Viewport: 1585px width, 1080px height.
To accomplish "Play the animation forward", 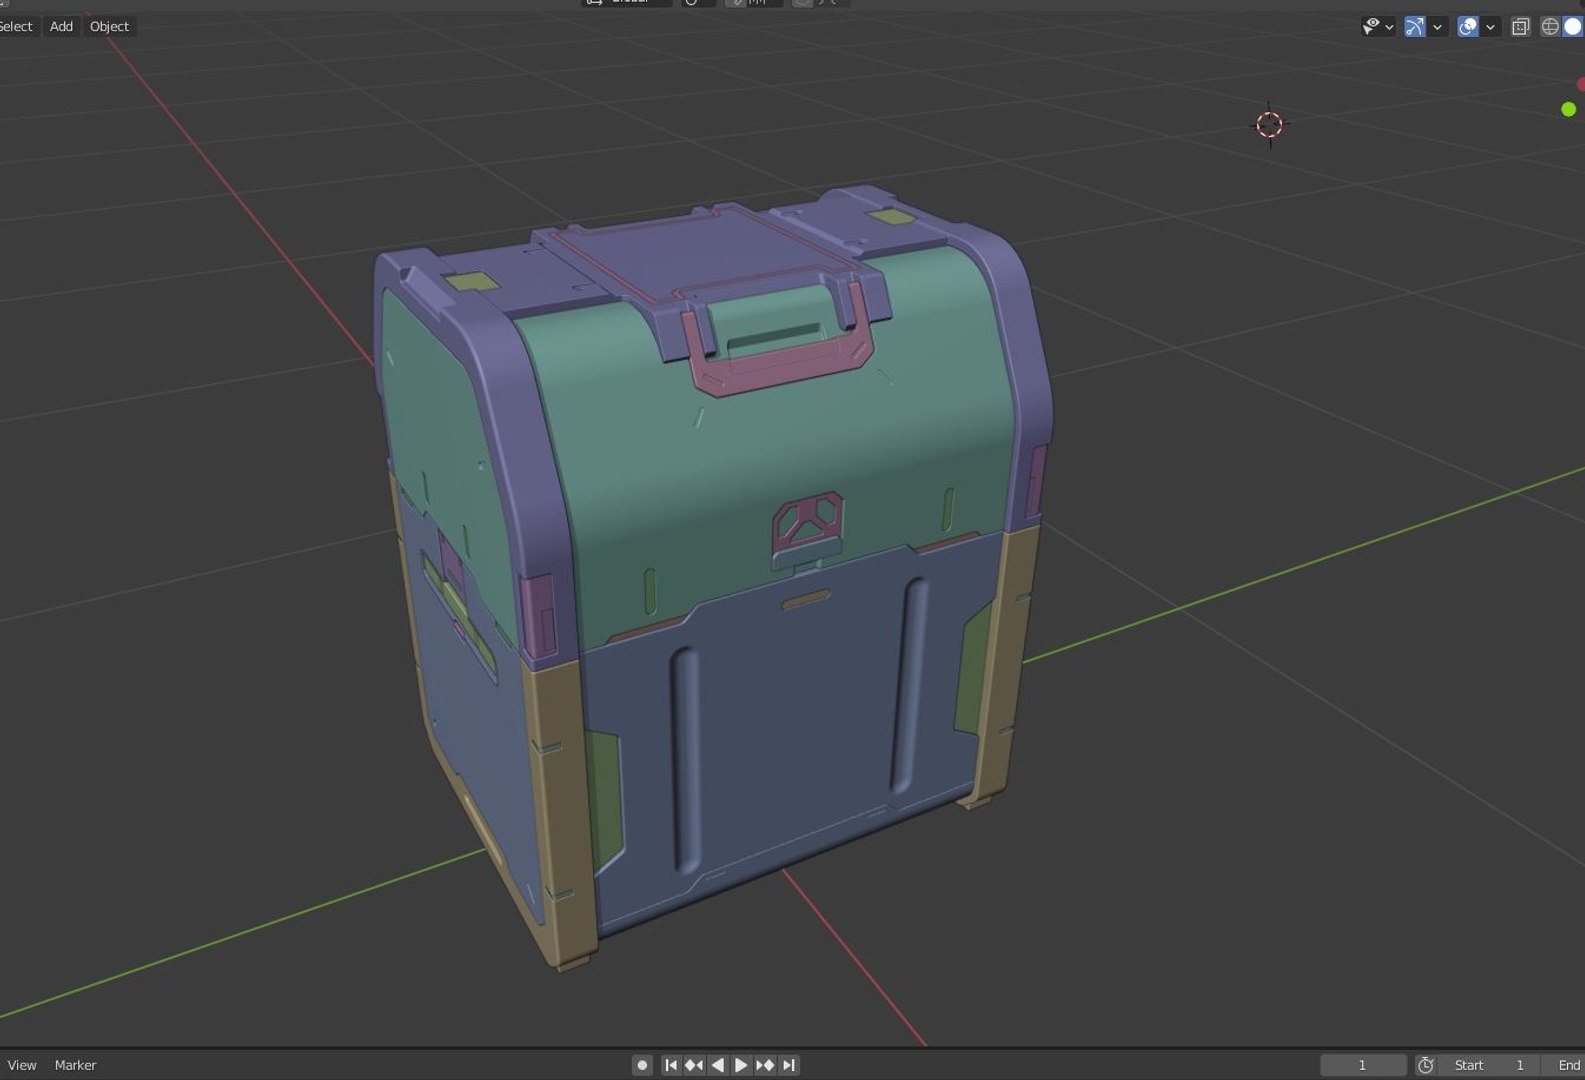I will [741, 1065].
